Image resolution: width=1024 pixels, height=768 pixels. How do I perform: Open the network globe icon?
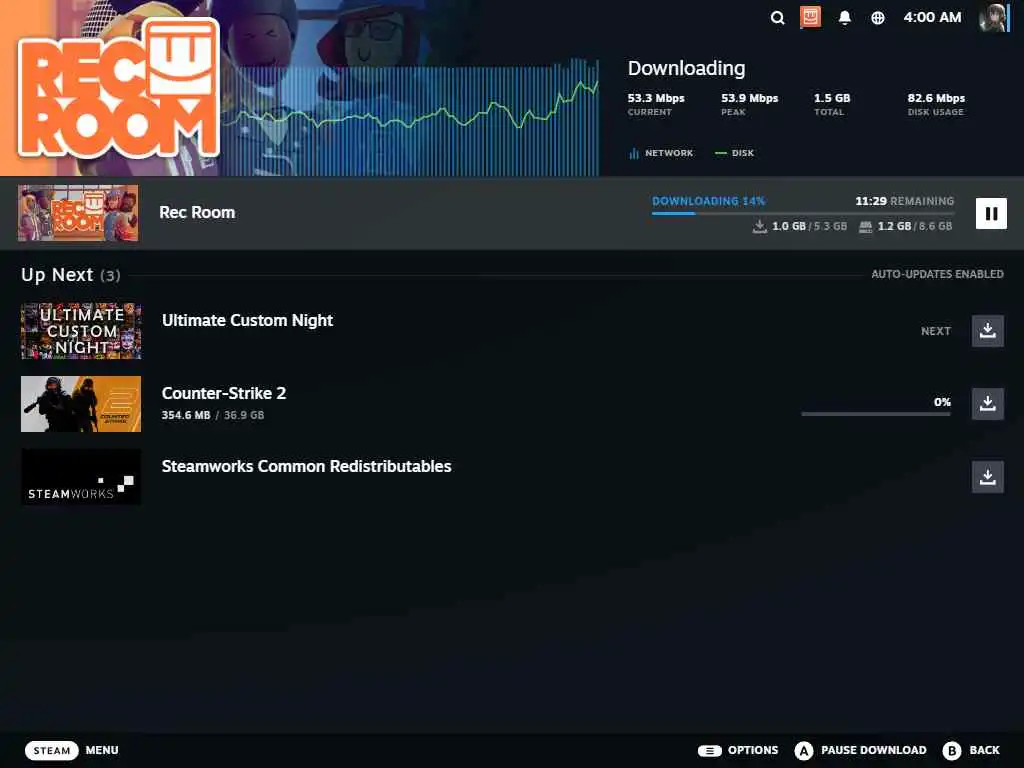click(878, 18)
